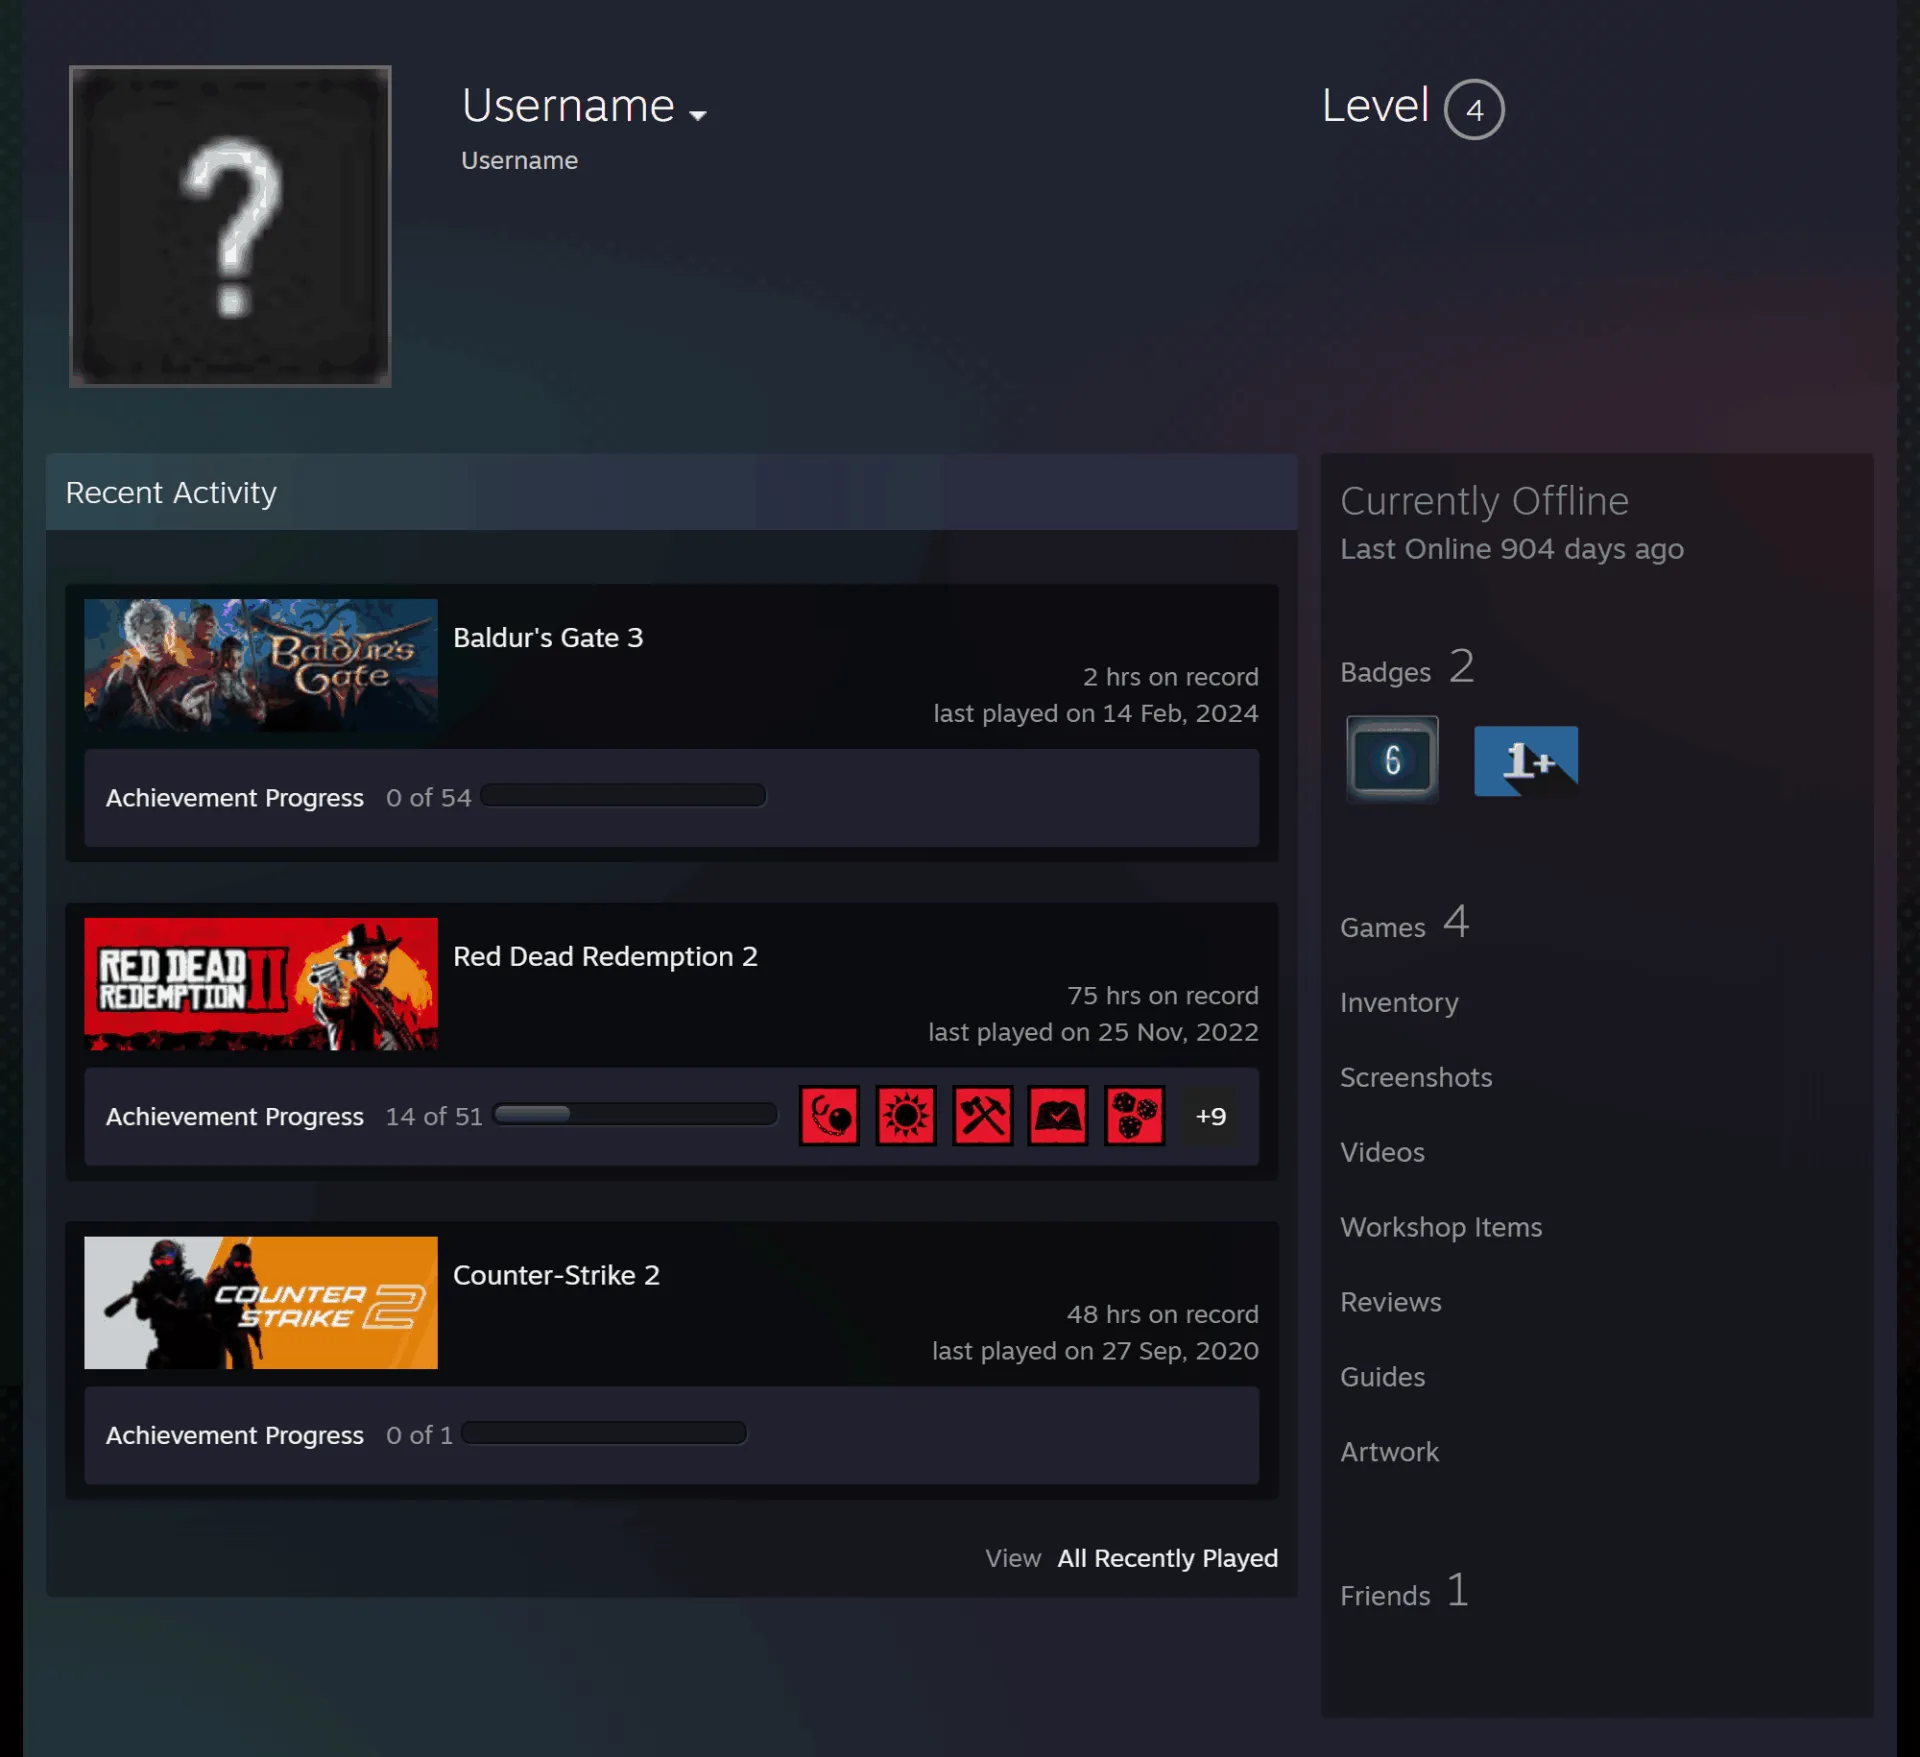The width and height of the screenshot is (1920, 1757).
Task: Click 'last played on 27 Sep, 2020'
Action: tap(1096, 1351)
